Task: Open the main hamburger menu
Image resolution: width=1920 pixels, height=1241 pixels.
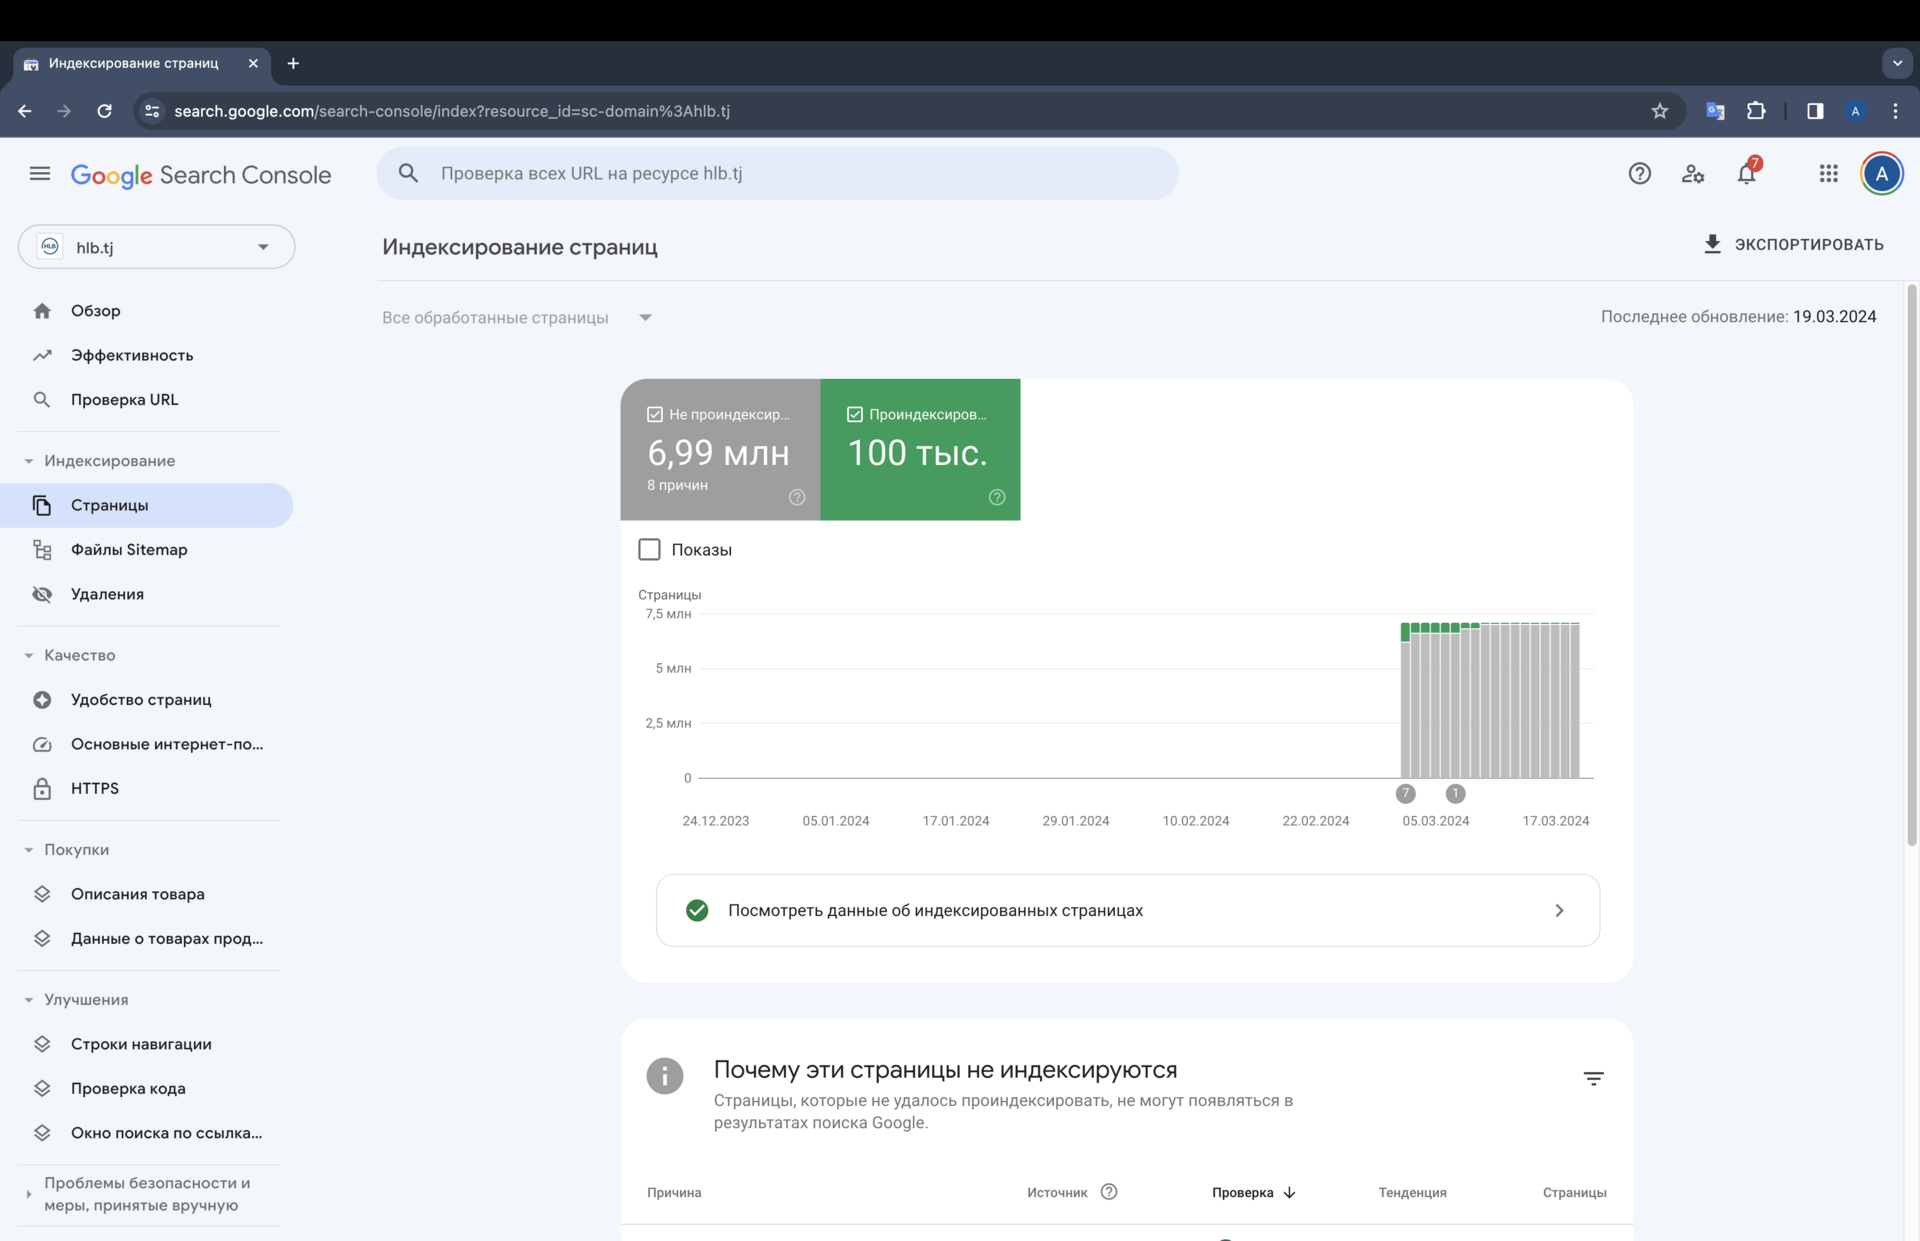Action: pos(40,174)
